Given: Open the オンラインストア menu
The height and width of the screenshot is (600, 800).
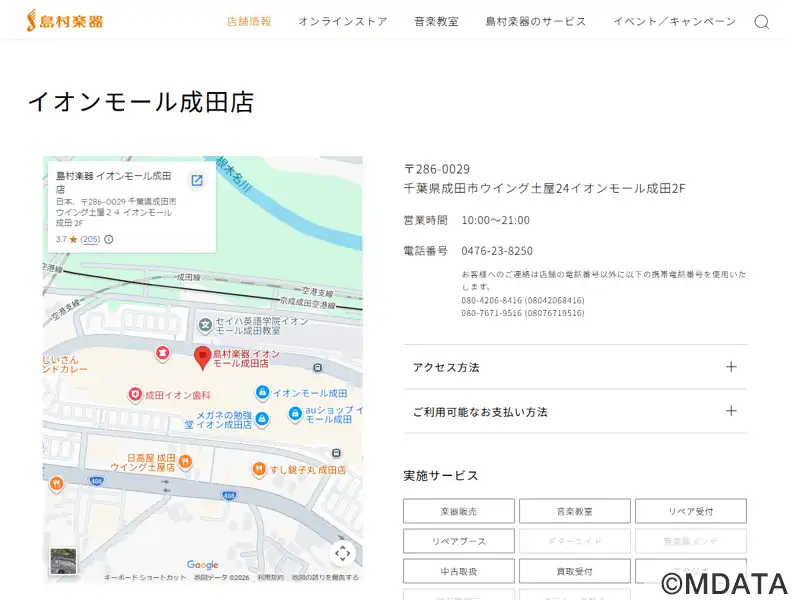Looking at the screenshot, I should [x=343, y=21].
